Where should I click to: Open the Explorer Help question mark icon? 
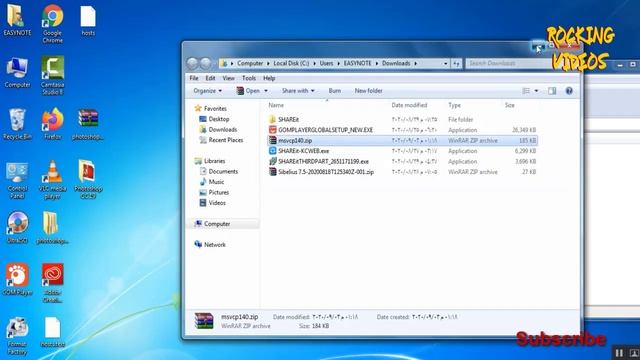(x=569, y=91)
